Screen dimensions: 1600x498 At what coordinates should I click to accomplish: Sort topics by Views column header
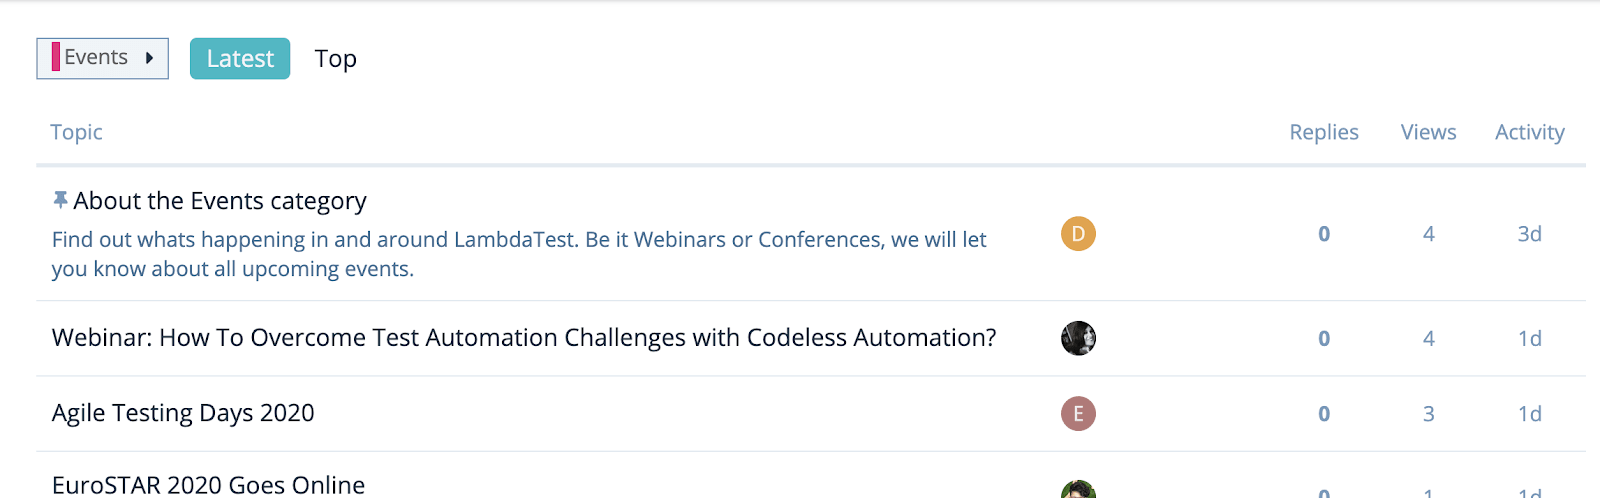tap(1428, 132)
